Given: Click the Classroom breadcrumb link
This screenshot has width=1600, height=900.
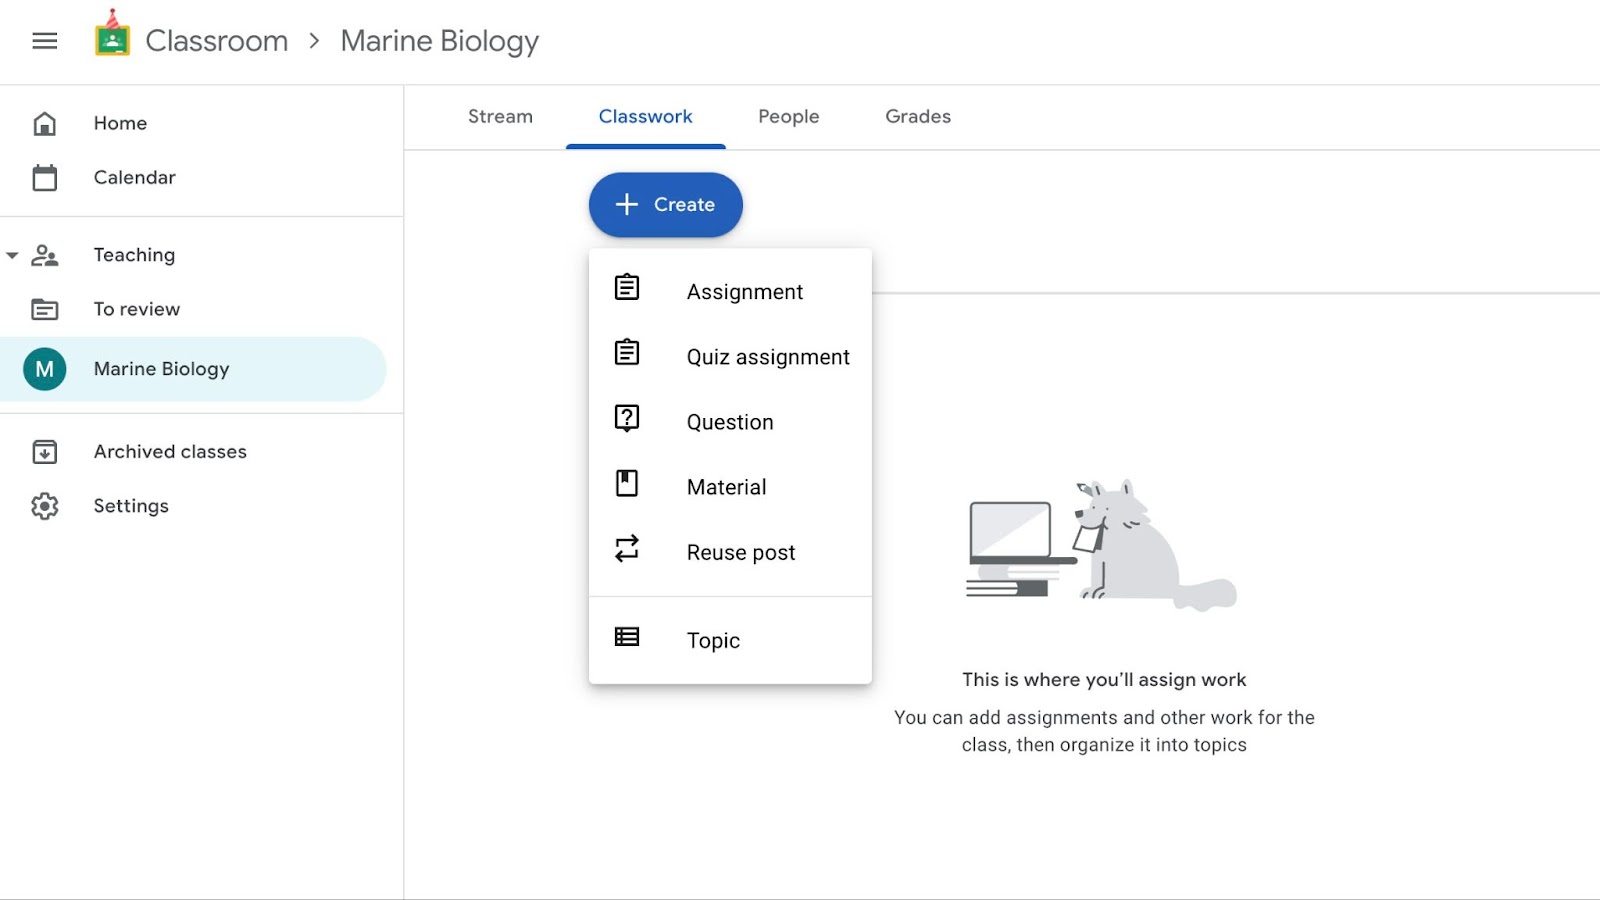Looking at the screenshot, I should (216, 41).
